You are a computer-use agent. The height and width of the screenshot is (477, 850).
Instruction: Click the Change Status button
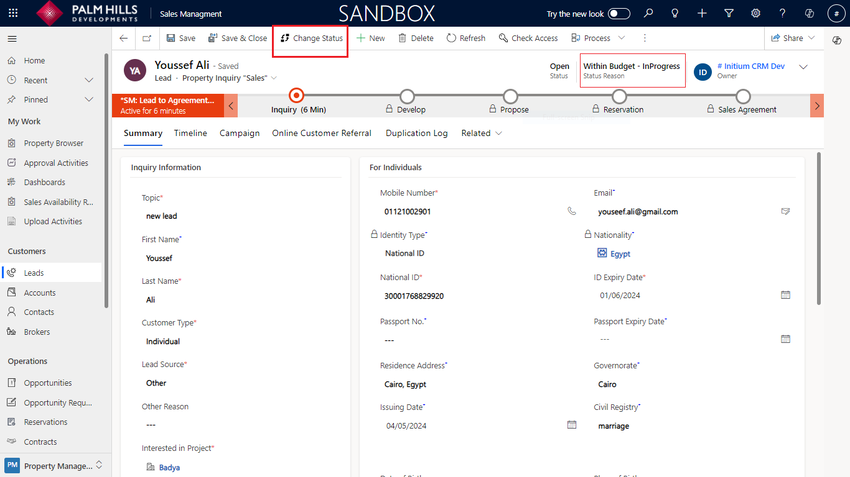point(311,38)
